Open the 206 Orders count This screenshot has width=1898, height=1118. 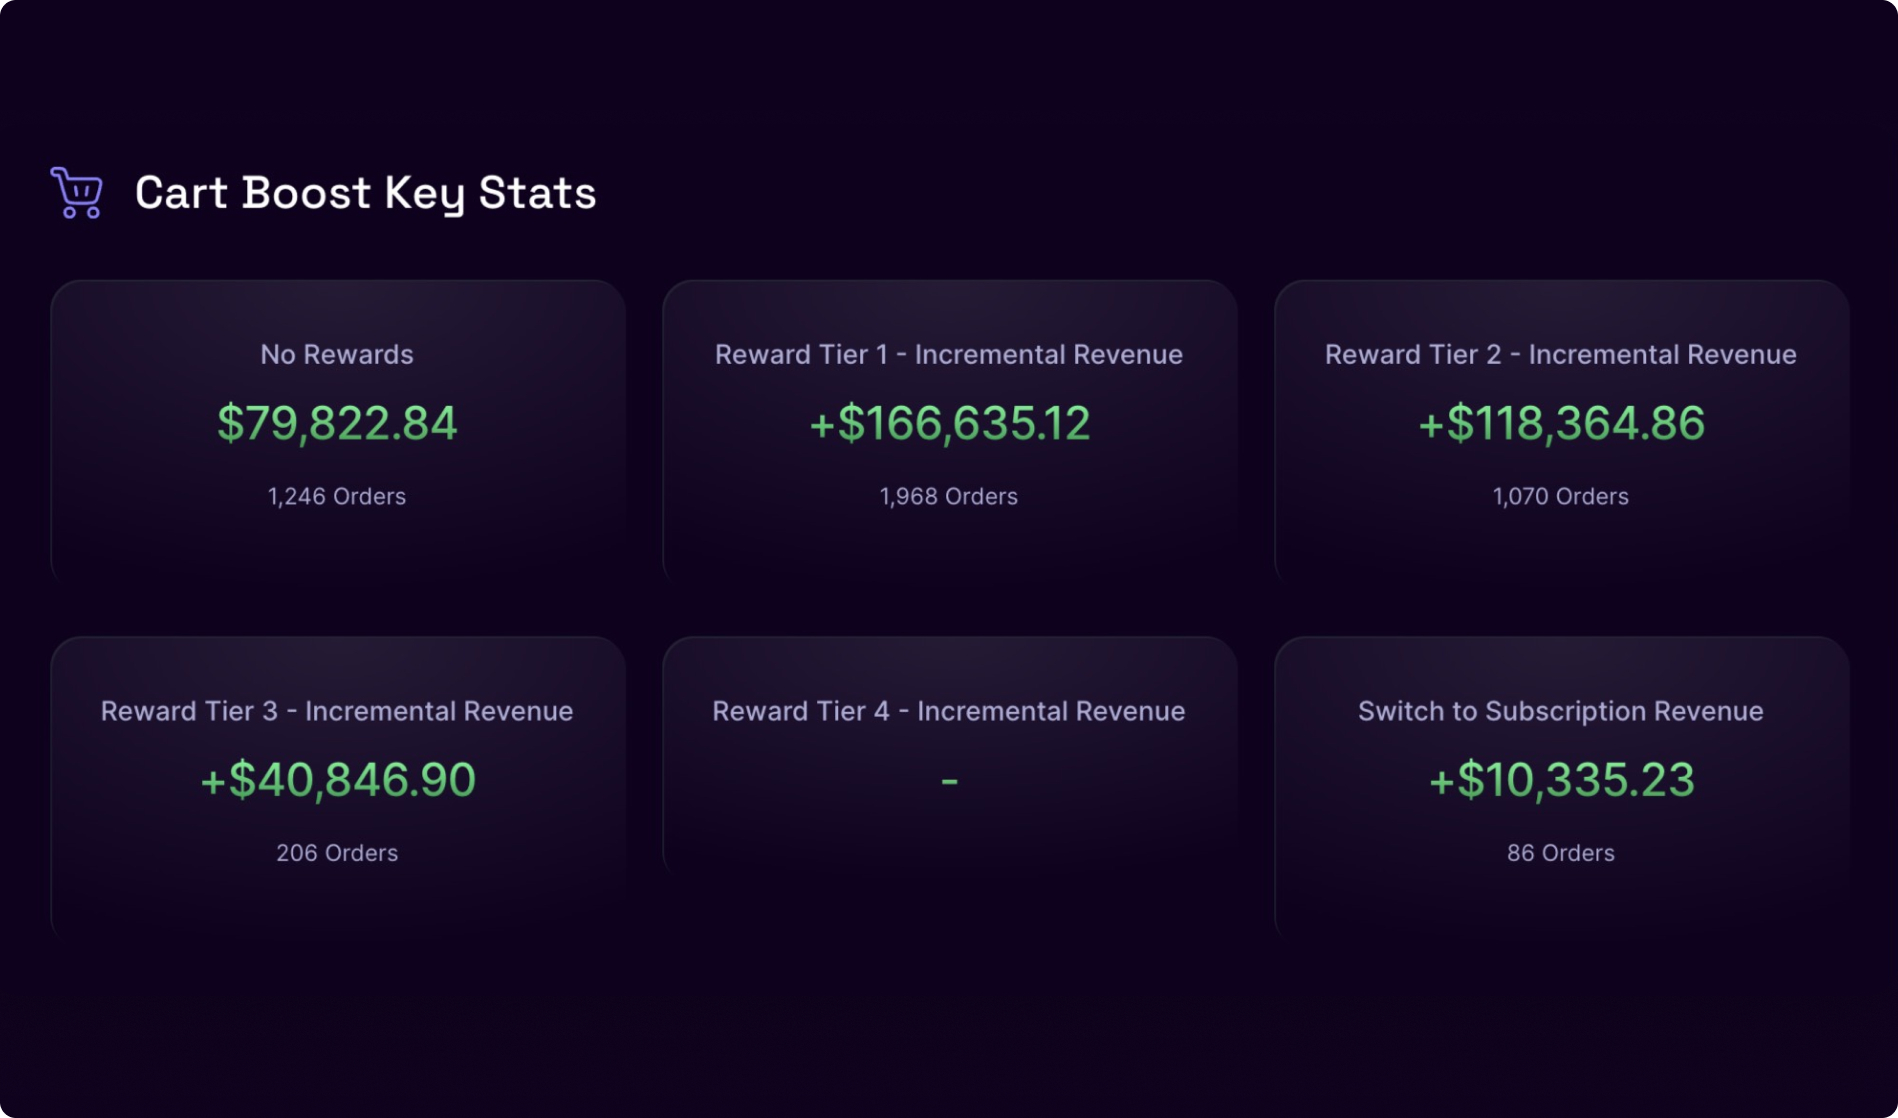click(337, 853)
